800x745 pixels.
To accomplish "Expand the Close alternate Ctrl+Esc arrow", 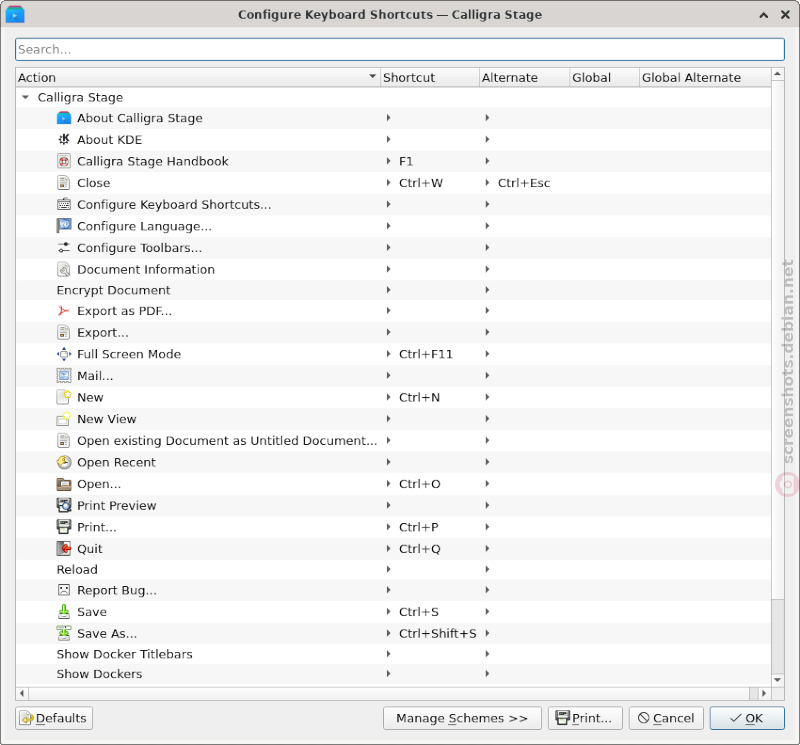I will [x=487, y=183].
